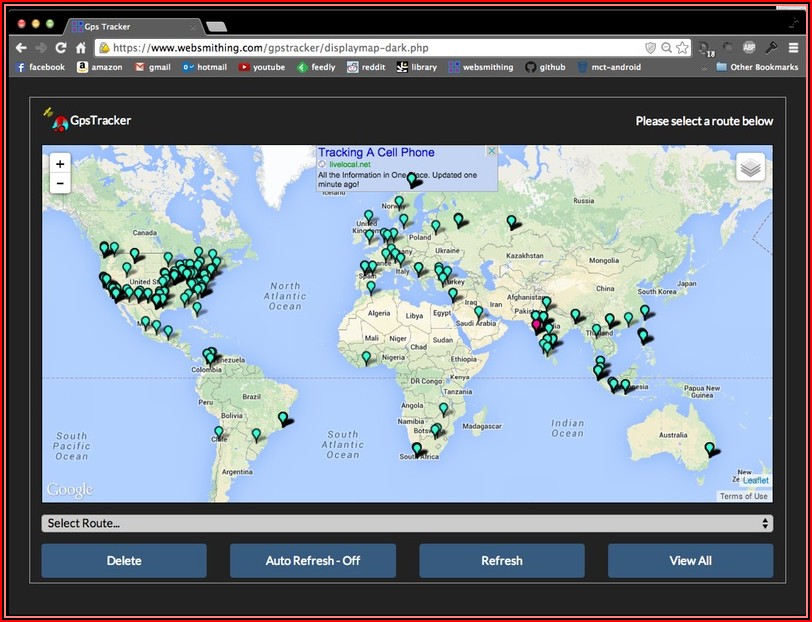The width and height of the screenshot is (812, 622).
Task: Zoom in on the map
Action: point(60,164)
